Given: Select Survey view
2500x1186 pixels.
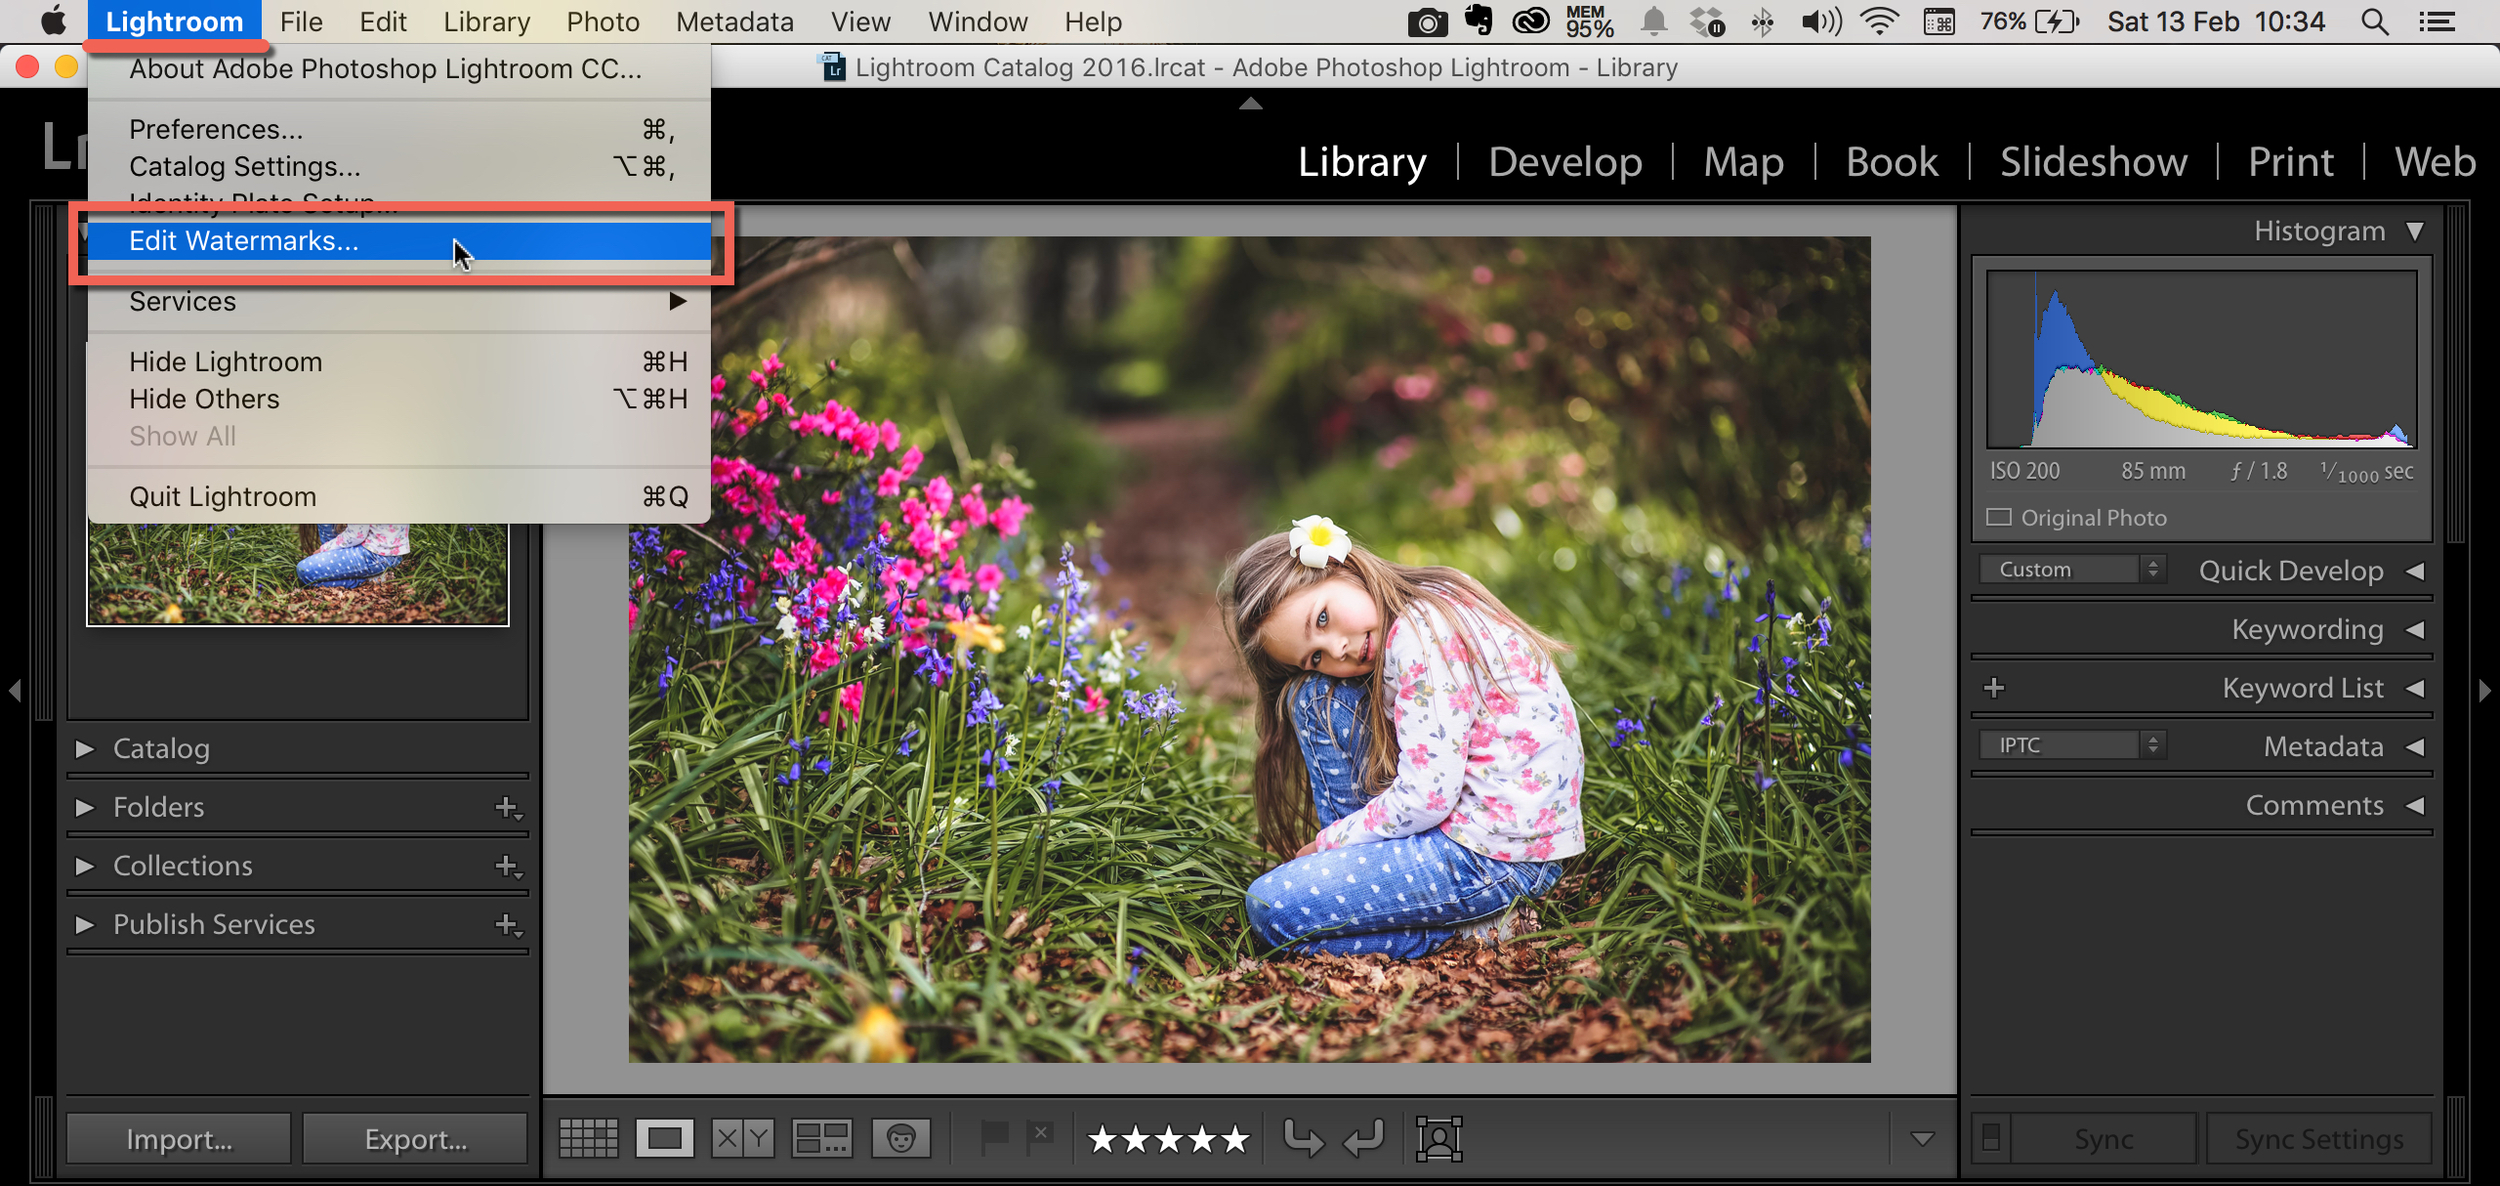Looking at the screenshot, I should click(820, 1138).
